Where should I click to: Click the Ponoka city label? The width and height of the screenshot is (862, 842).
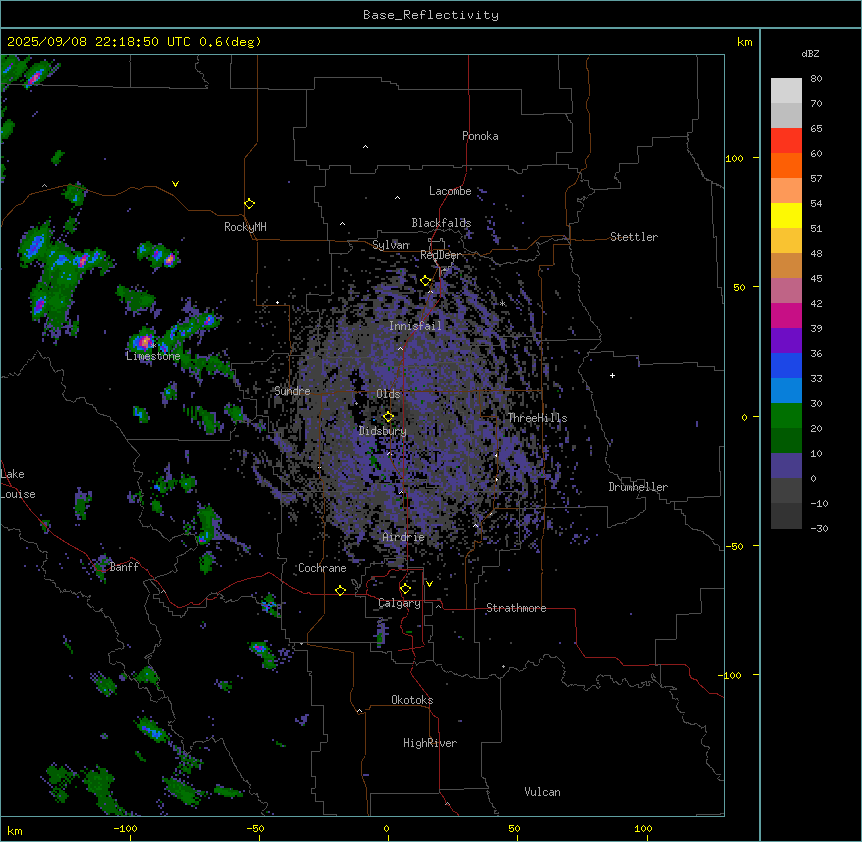click(480, 136)
